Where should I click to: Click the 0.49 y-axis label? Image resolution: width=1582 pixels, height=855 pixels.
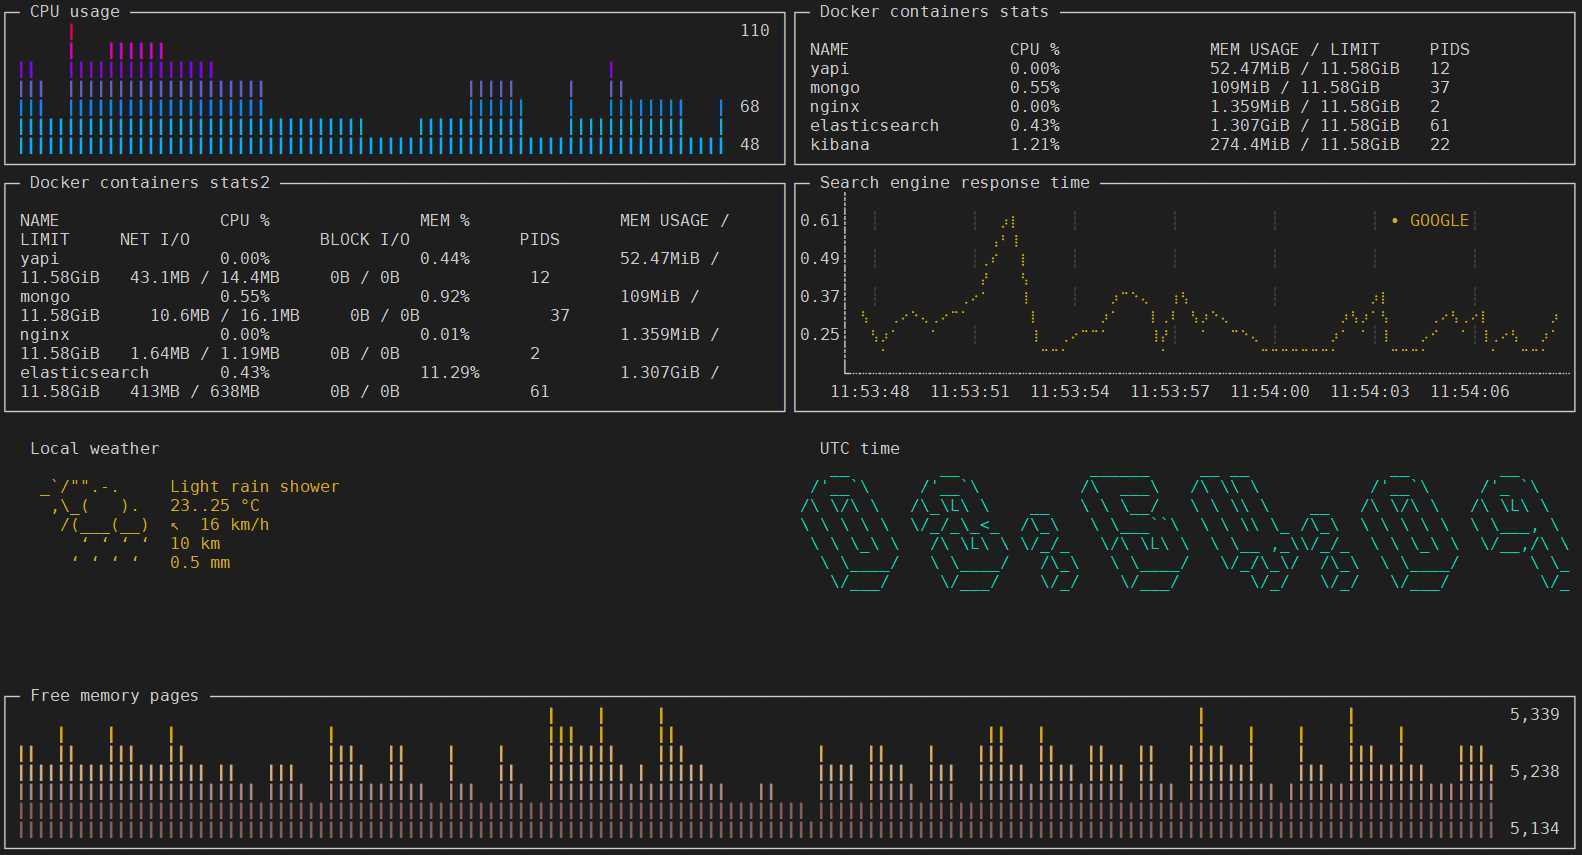coord(820,258)
